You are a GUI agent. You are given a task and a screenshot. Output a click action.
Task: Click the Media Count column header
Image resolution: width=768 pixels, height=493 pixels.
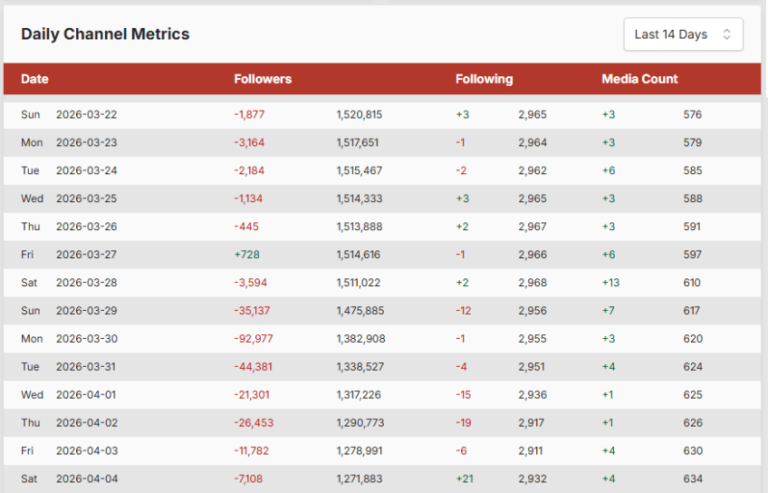[639, 79]
